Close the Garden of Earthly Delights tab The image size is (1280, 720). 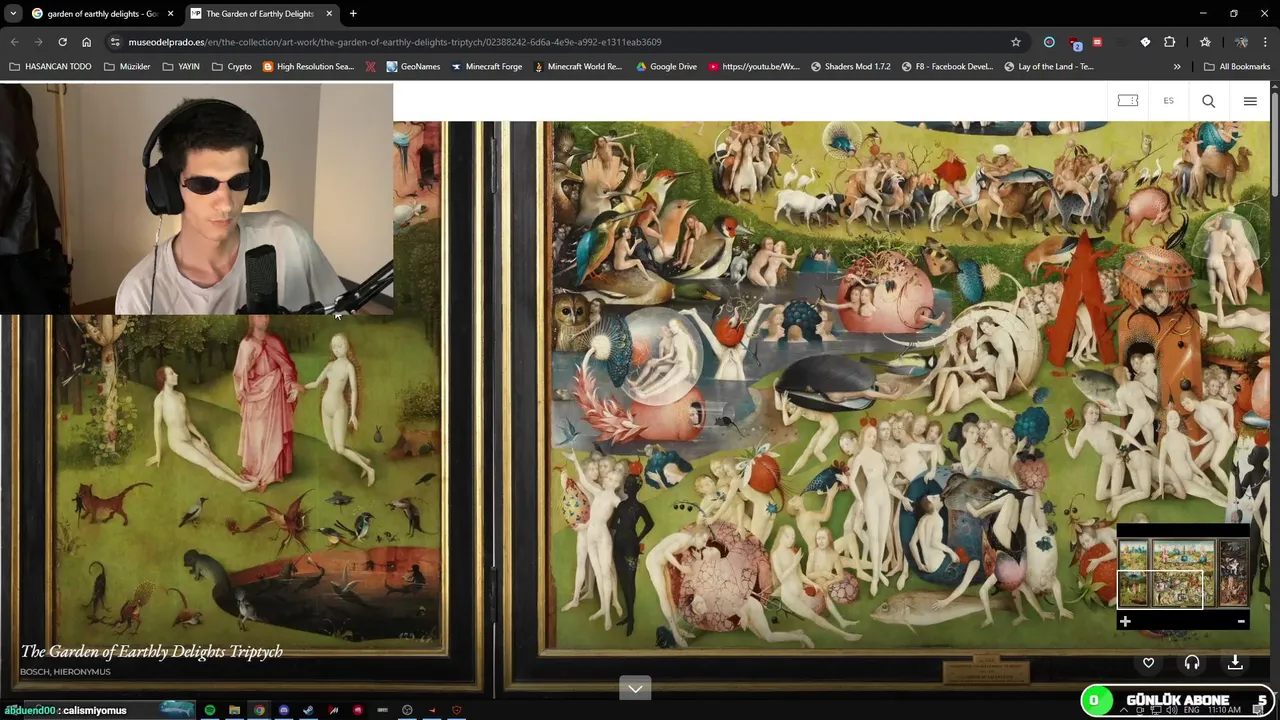[329, 14]
